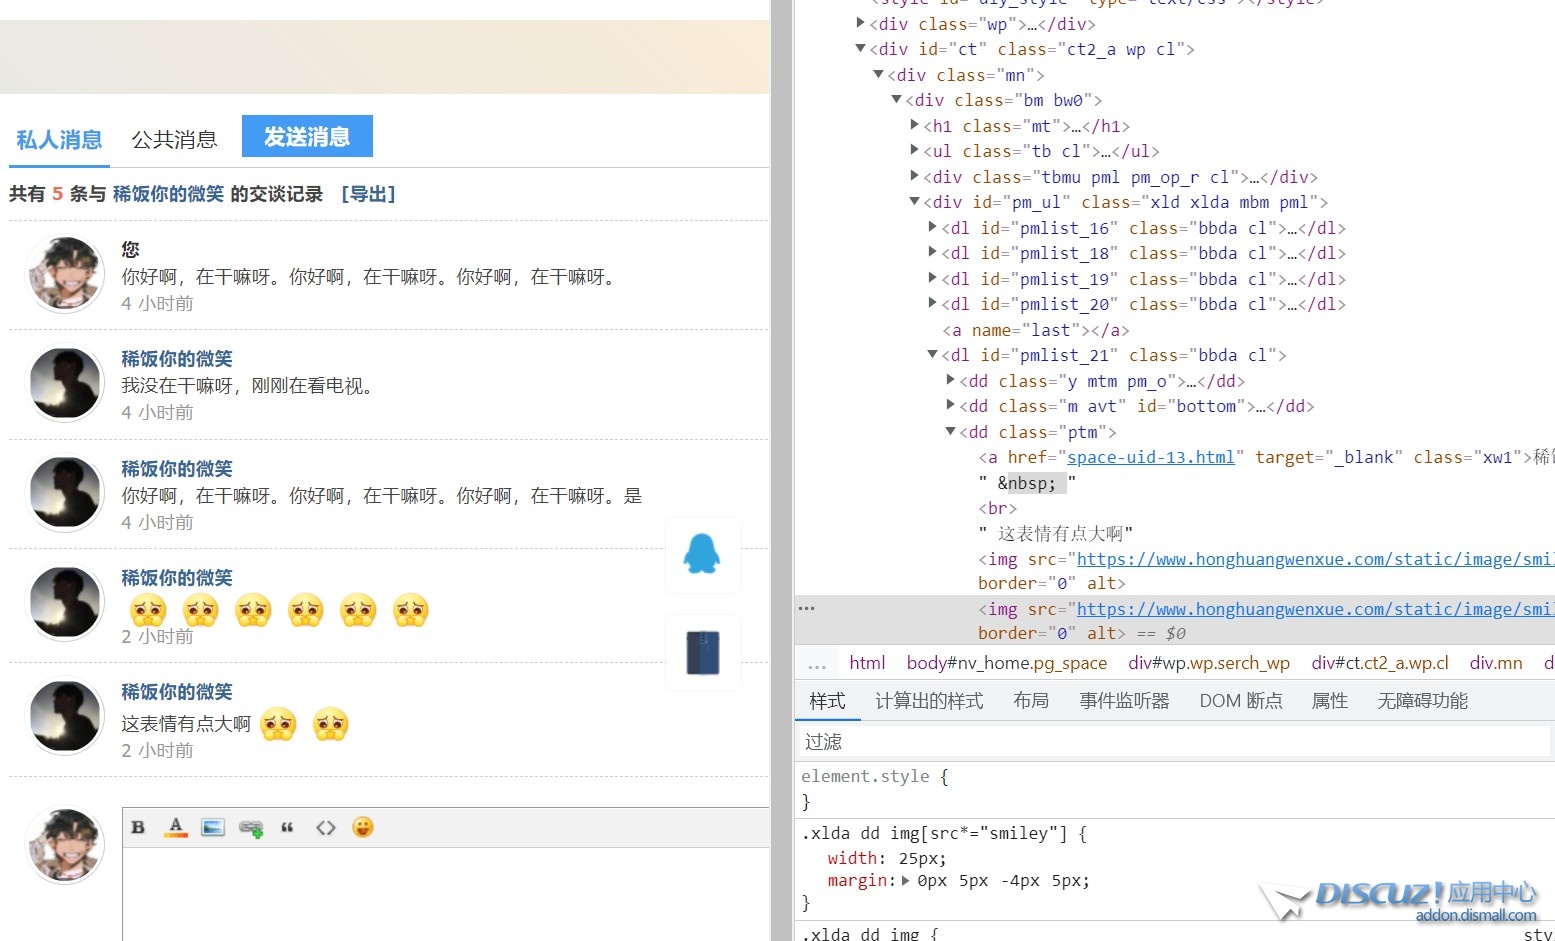1555x941 pixels.
Task: Click the QQ penguin icon in the sidebar
Action: click(703, 555)
